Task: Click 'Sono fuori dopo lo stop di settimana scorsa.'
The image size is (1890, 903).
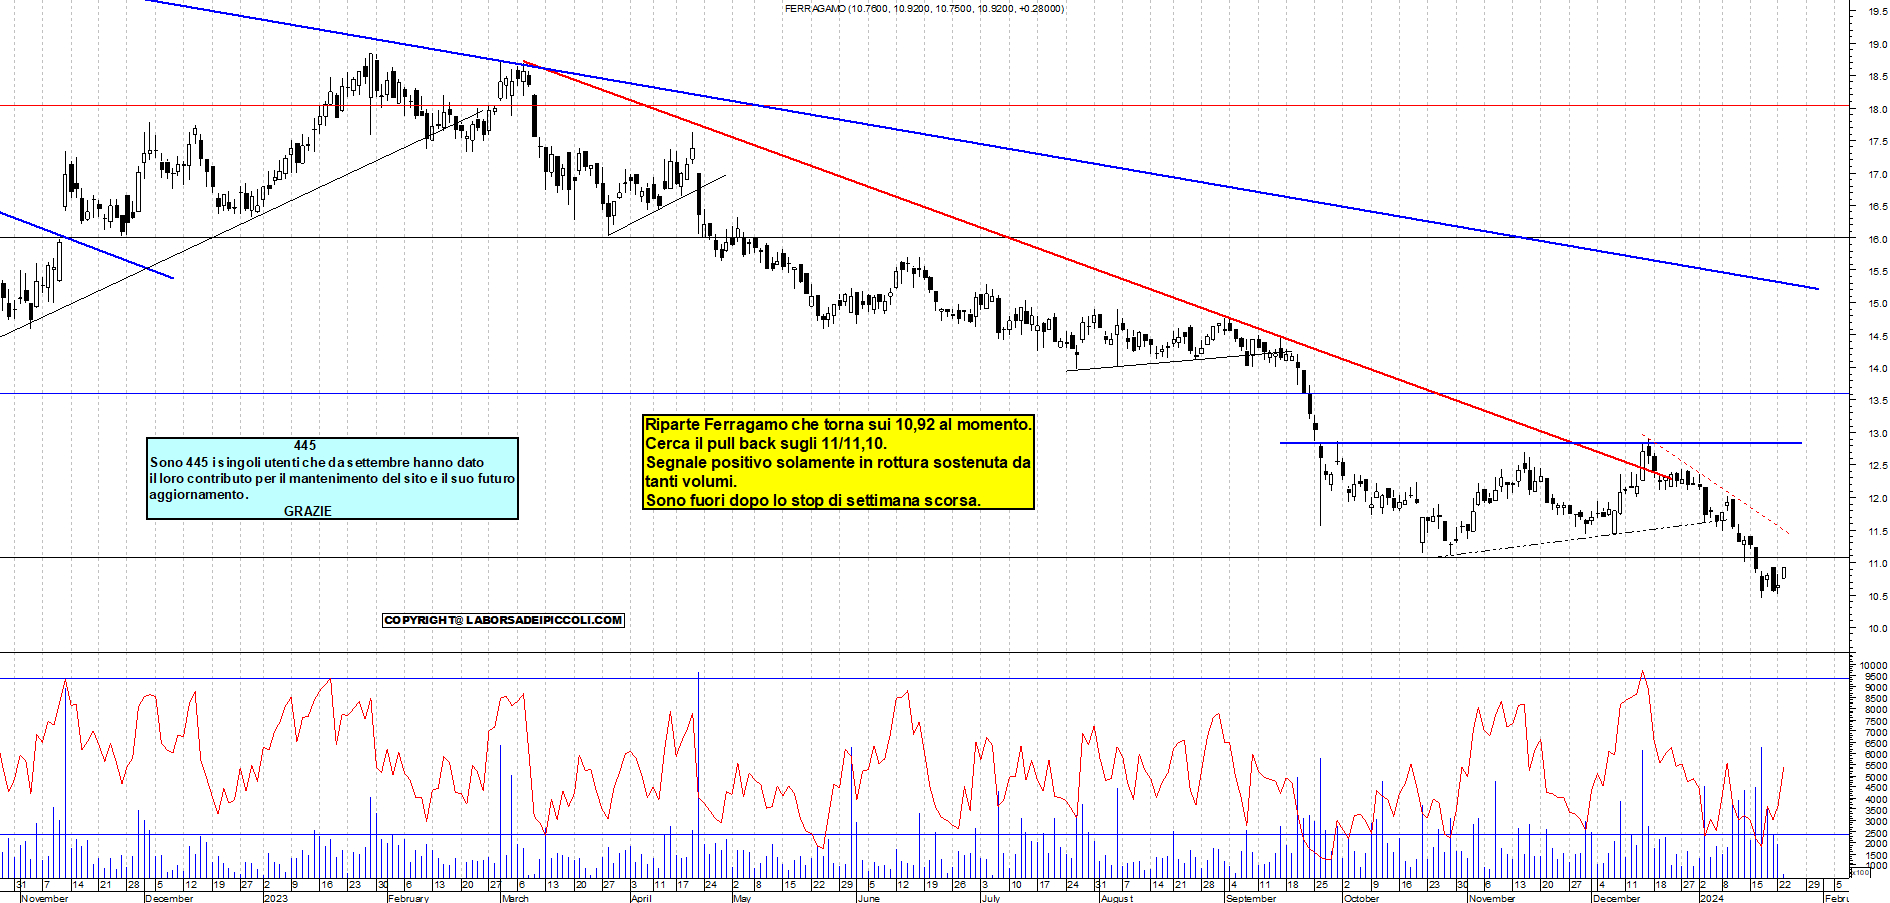Action: coord(813,501)
